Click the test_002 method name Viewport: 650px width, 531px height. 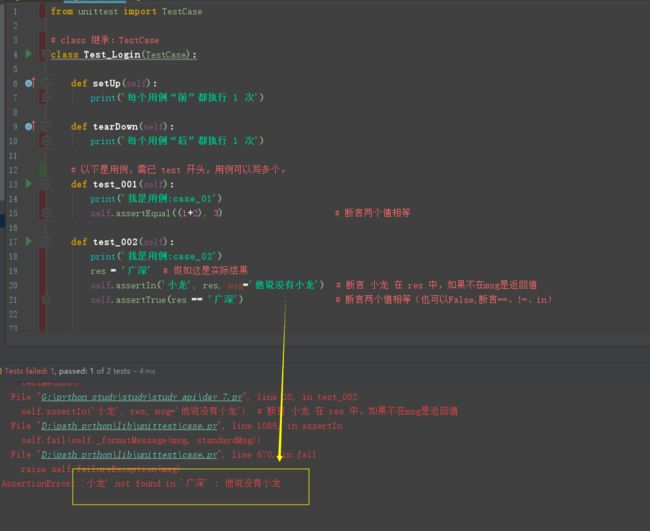point(115,241)
